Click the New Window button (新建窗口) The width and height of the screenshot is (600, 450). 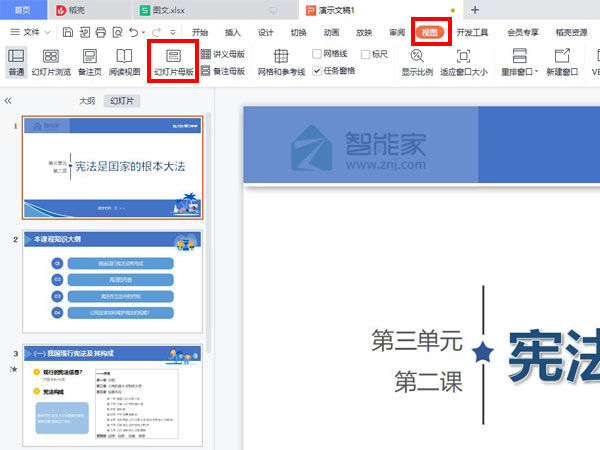pos(564,62)
